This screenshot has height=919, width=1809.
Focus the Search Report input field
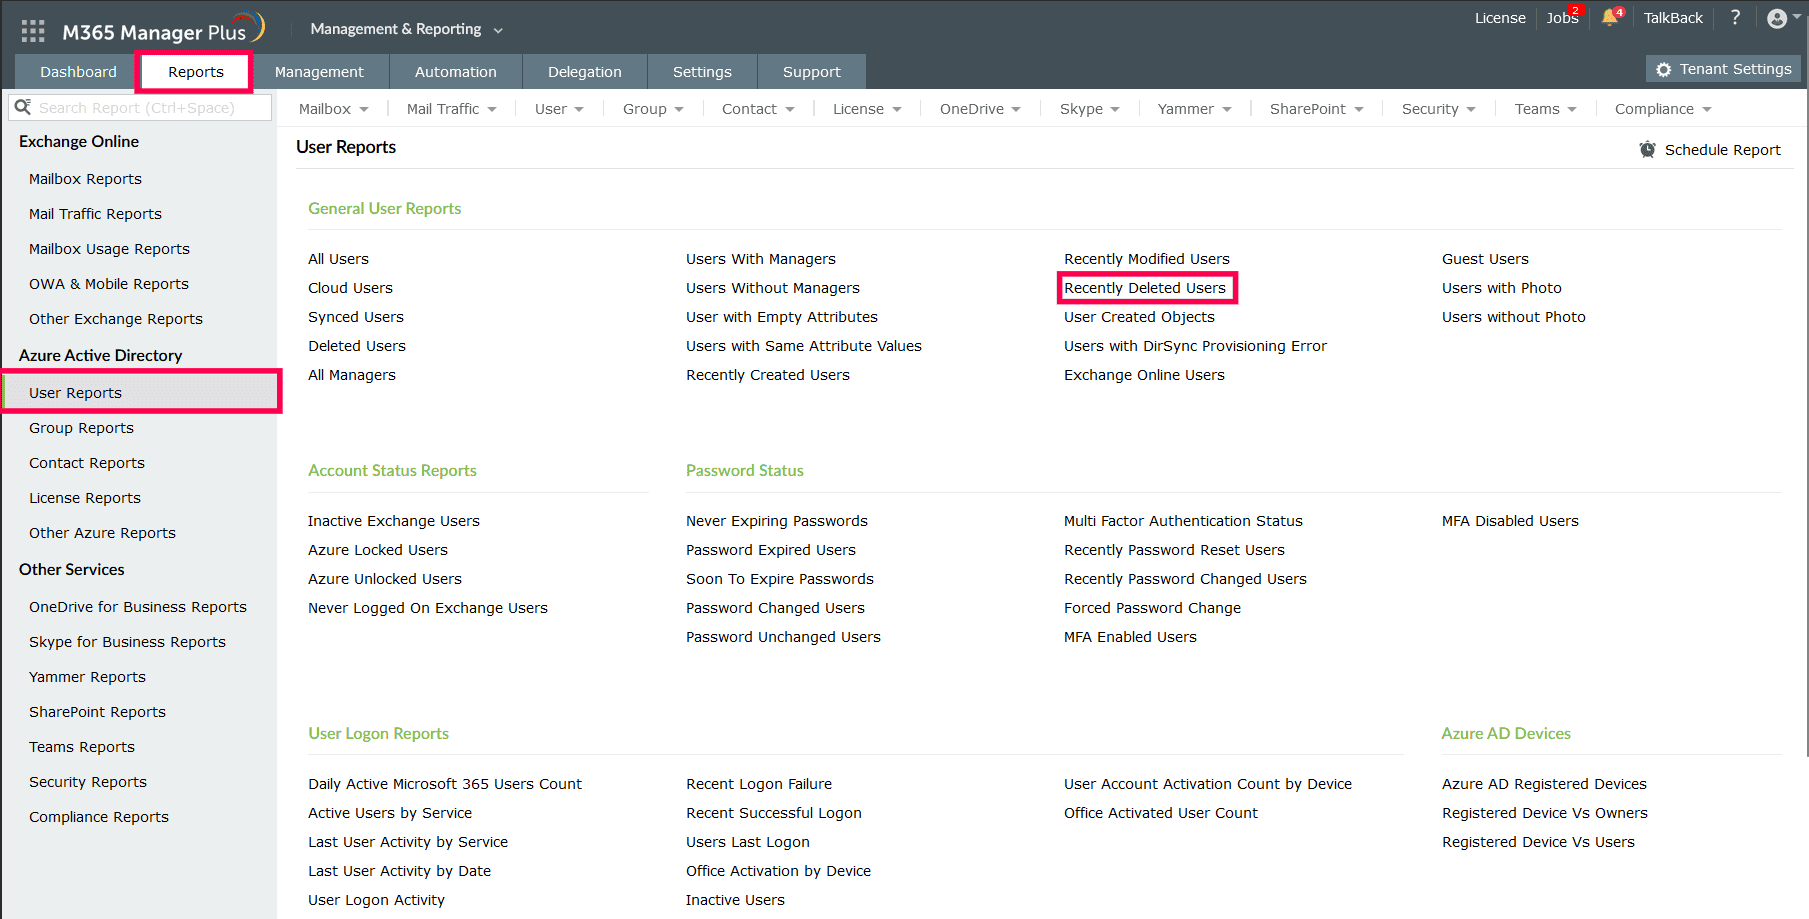(140, 107)
